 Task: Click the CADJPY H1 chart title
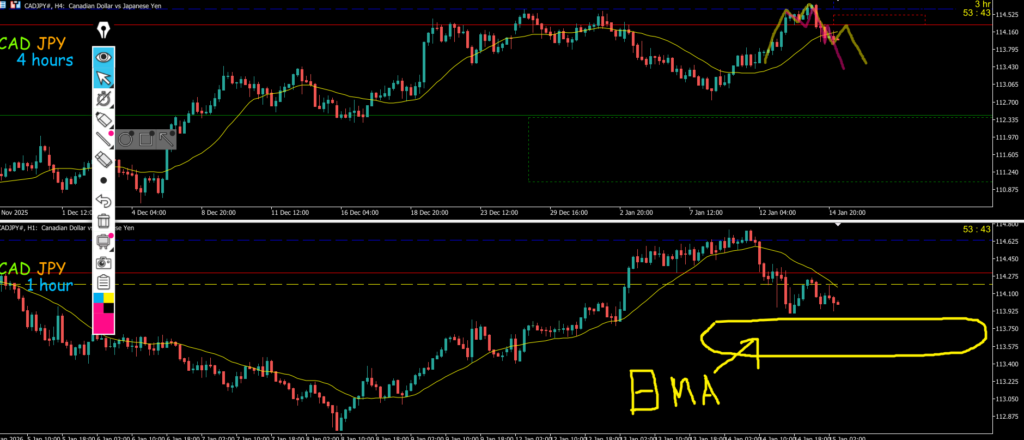click(65, 227)
